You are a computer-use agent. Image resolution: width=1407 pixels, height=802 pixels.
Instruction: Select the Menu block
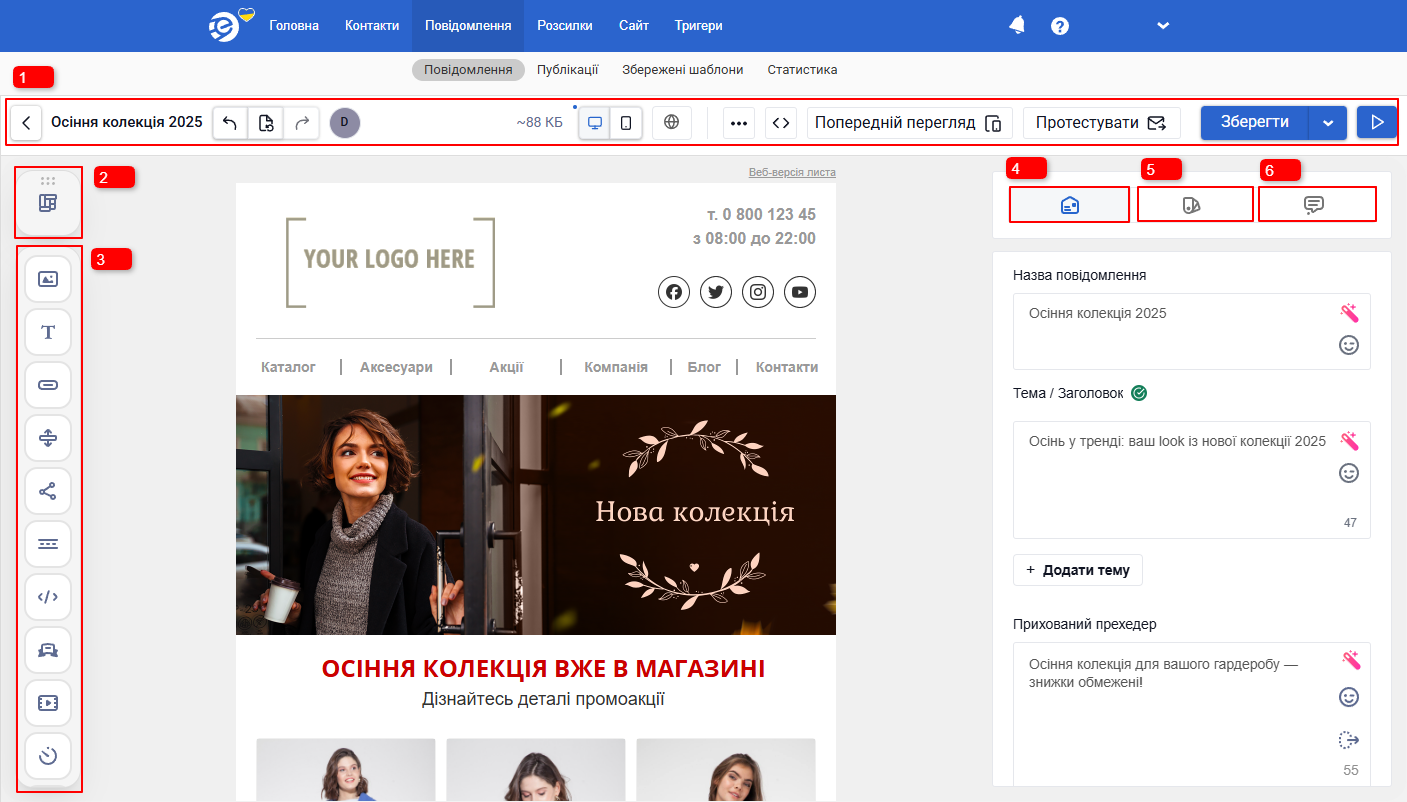48,544
